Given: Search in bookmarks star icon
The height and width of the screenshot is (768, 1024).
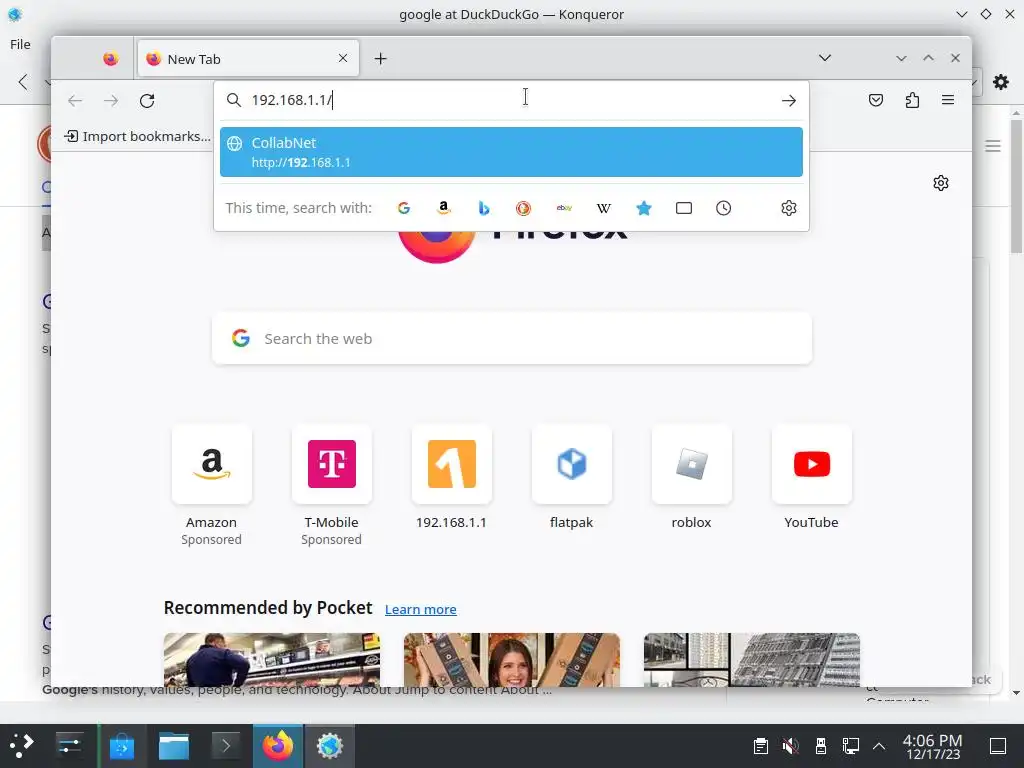Looking at the screenshot, I should 643,208.
